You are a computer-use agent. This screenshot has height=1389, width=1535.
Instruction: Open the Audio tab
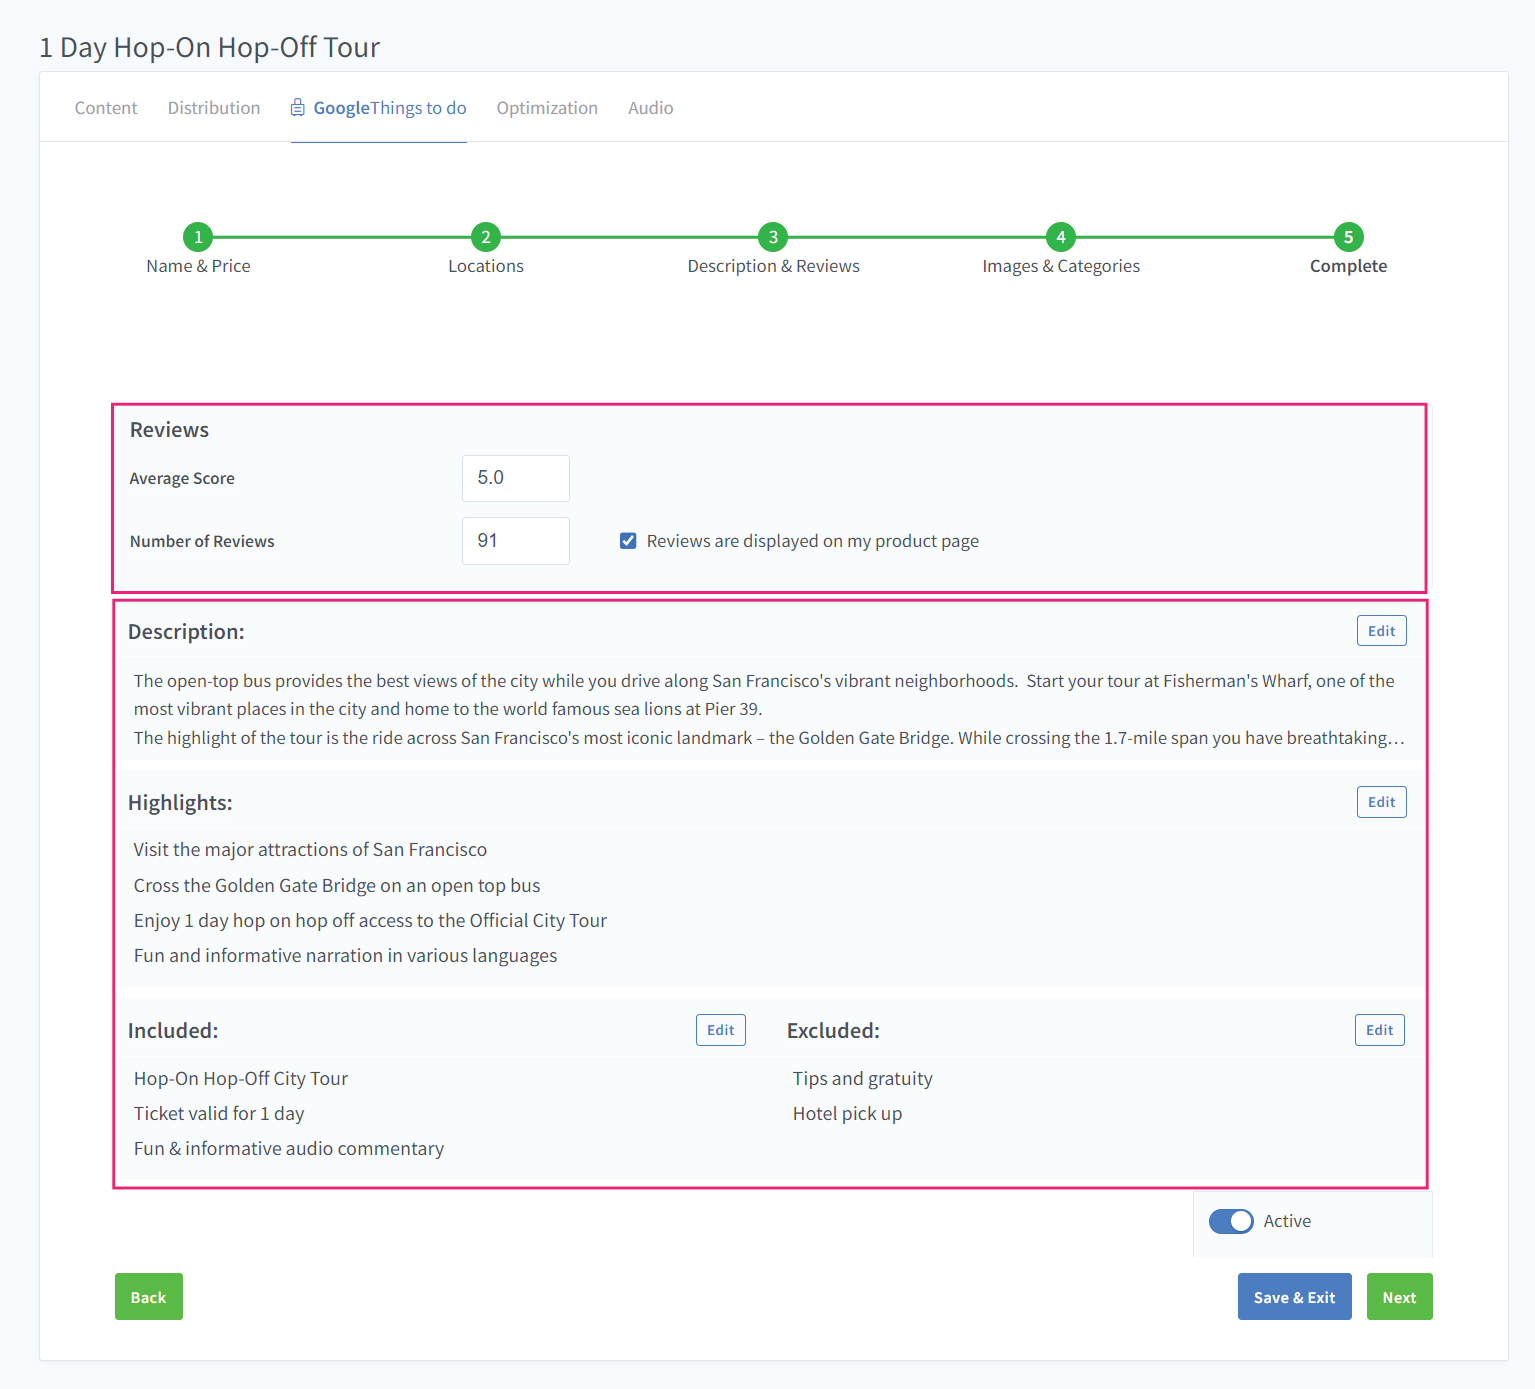[x=650, y=108]
